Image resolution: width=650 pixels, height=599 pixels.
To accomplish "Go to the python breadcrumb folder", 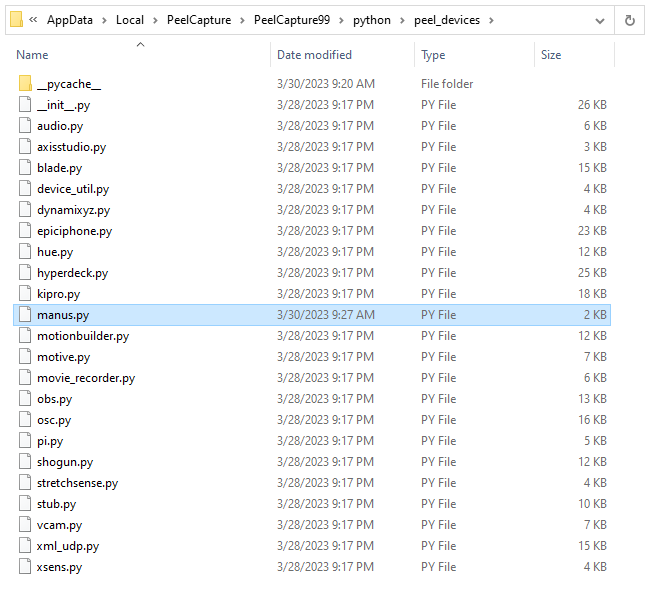I will 371,20.
